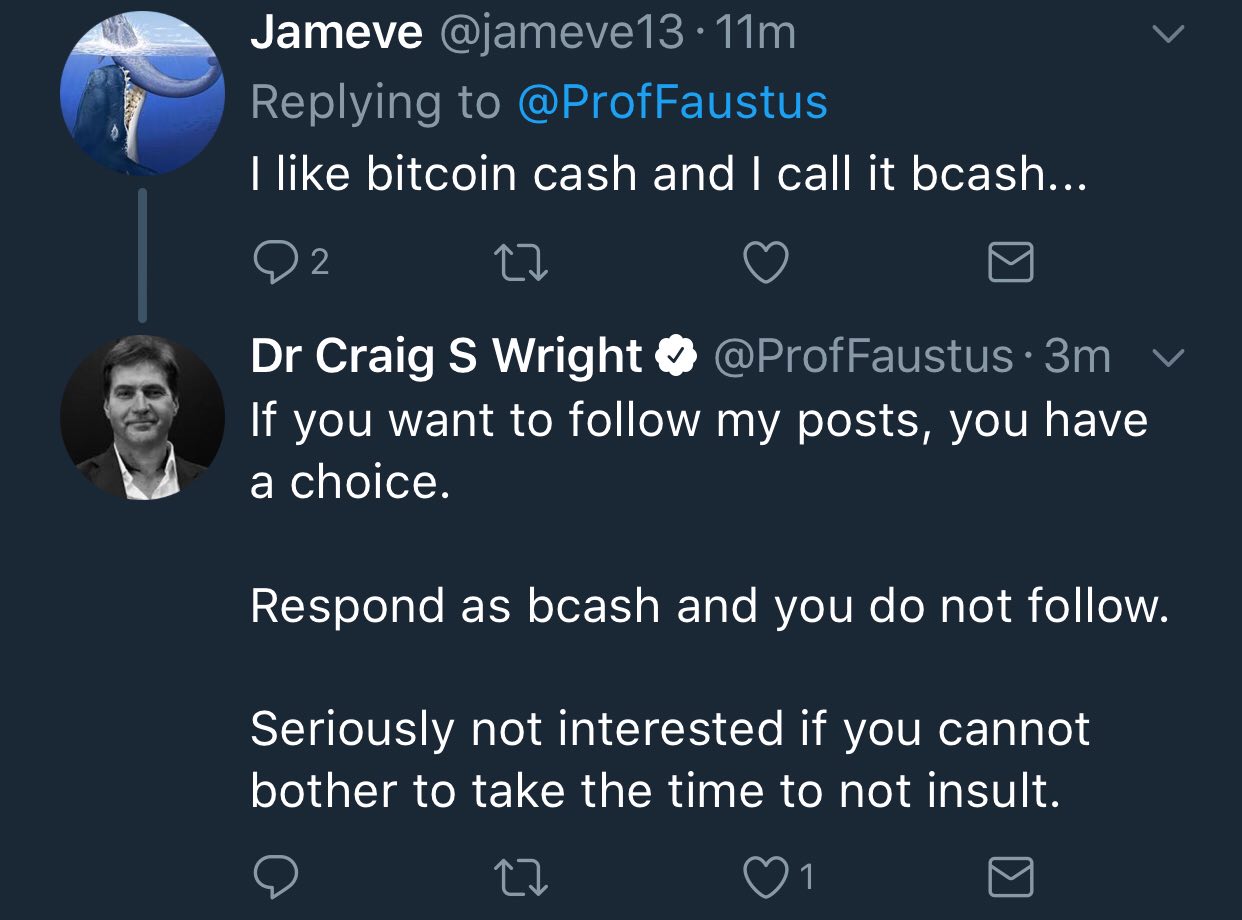Open options chevron on Jameve's tweet
The image size is (1242, 920).
point(1168,35)
